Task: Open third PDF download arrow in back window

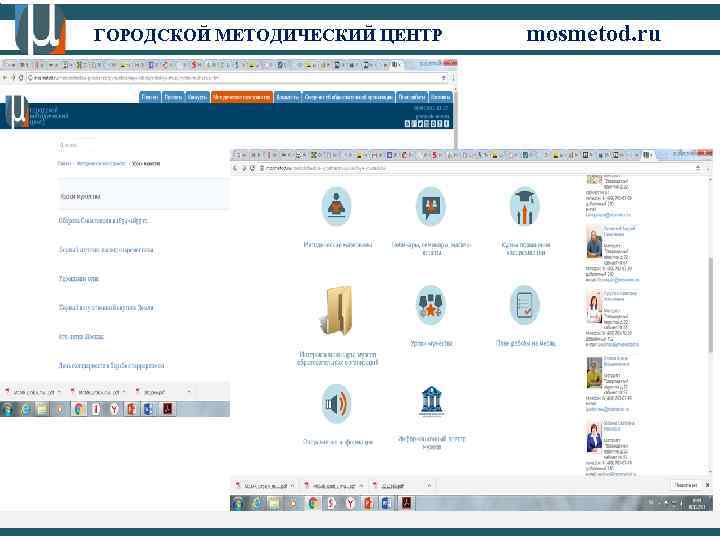Action: tap(189, 392)
